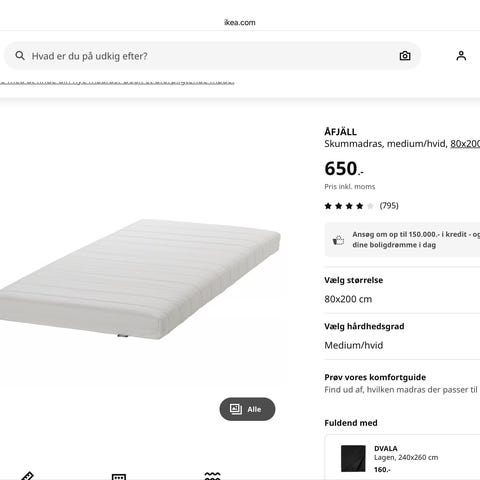Viewport: 480px width, 480px height.
Task: Click the wavy lines icon below product image
Action: click(212, 476)
